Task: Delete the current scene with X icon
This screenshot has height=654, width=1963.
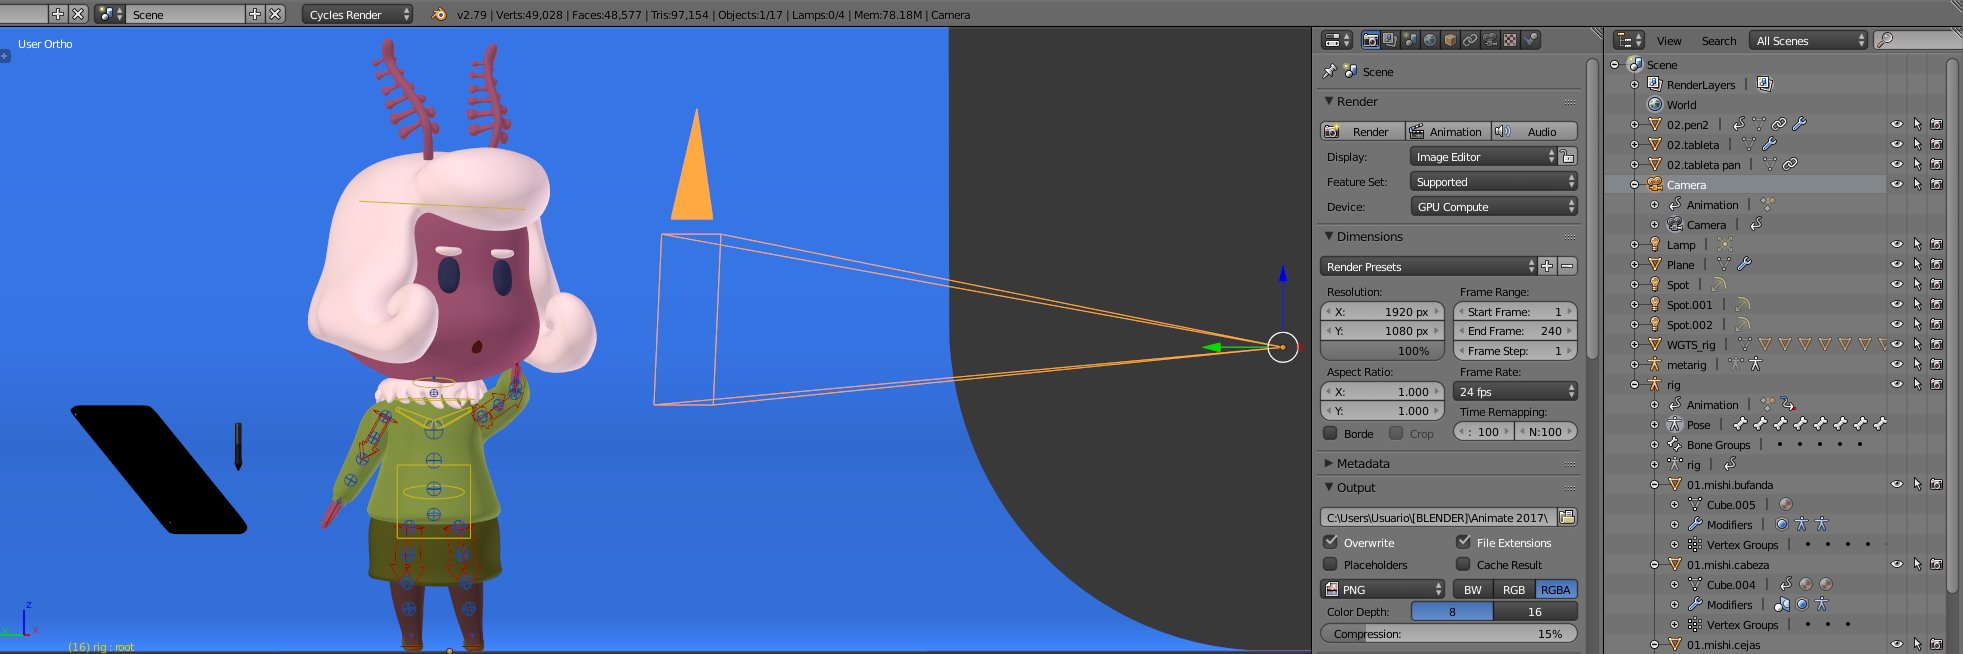Action: [275, 14]
